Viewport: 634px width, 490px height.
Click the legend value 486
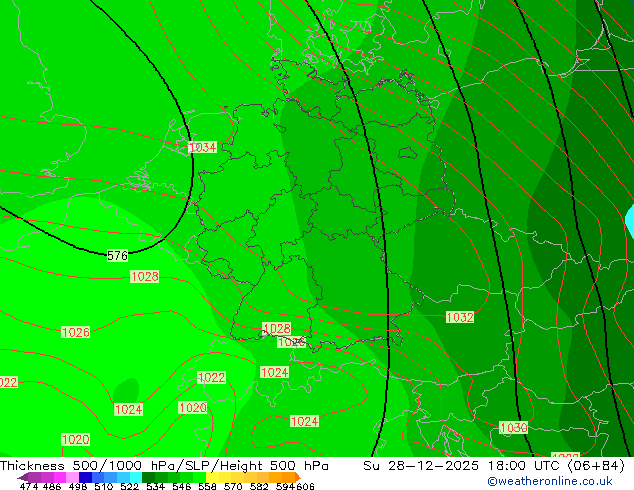[x=52, y=486]
